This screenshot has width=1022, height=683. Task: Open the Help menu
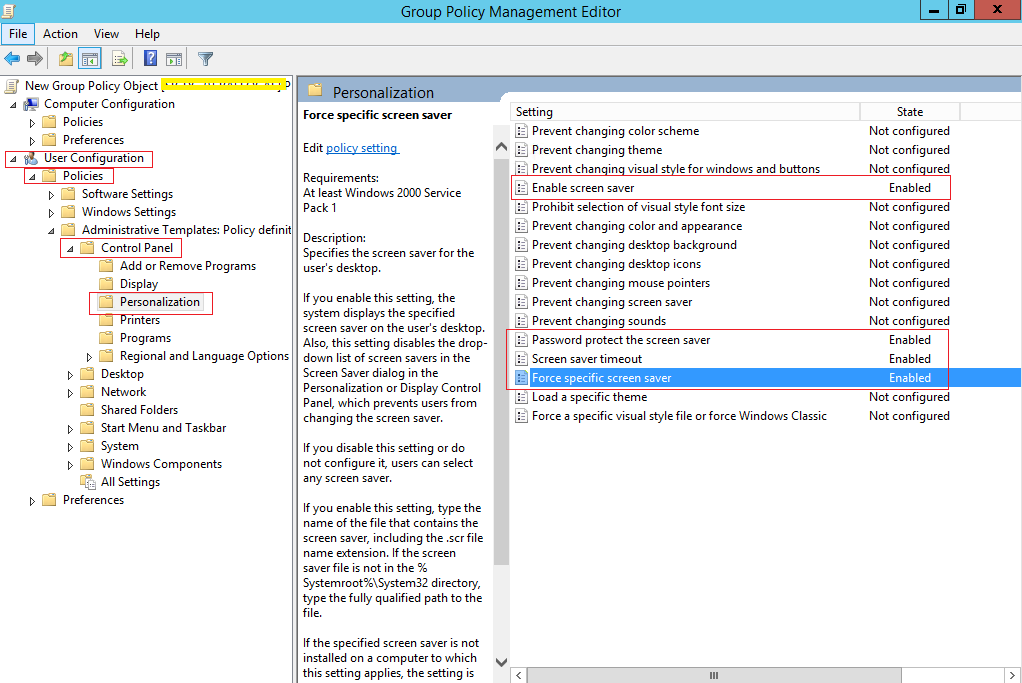147,34
